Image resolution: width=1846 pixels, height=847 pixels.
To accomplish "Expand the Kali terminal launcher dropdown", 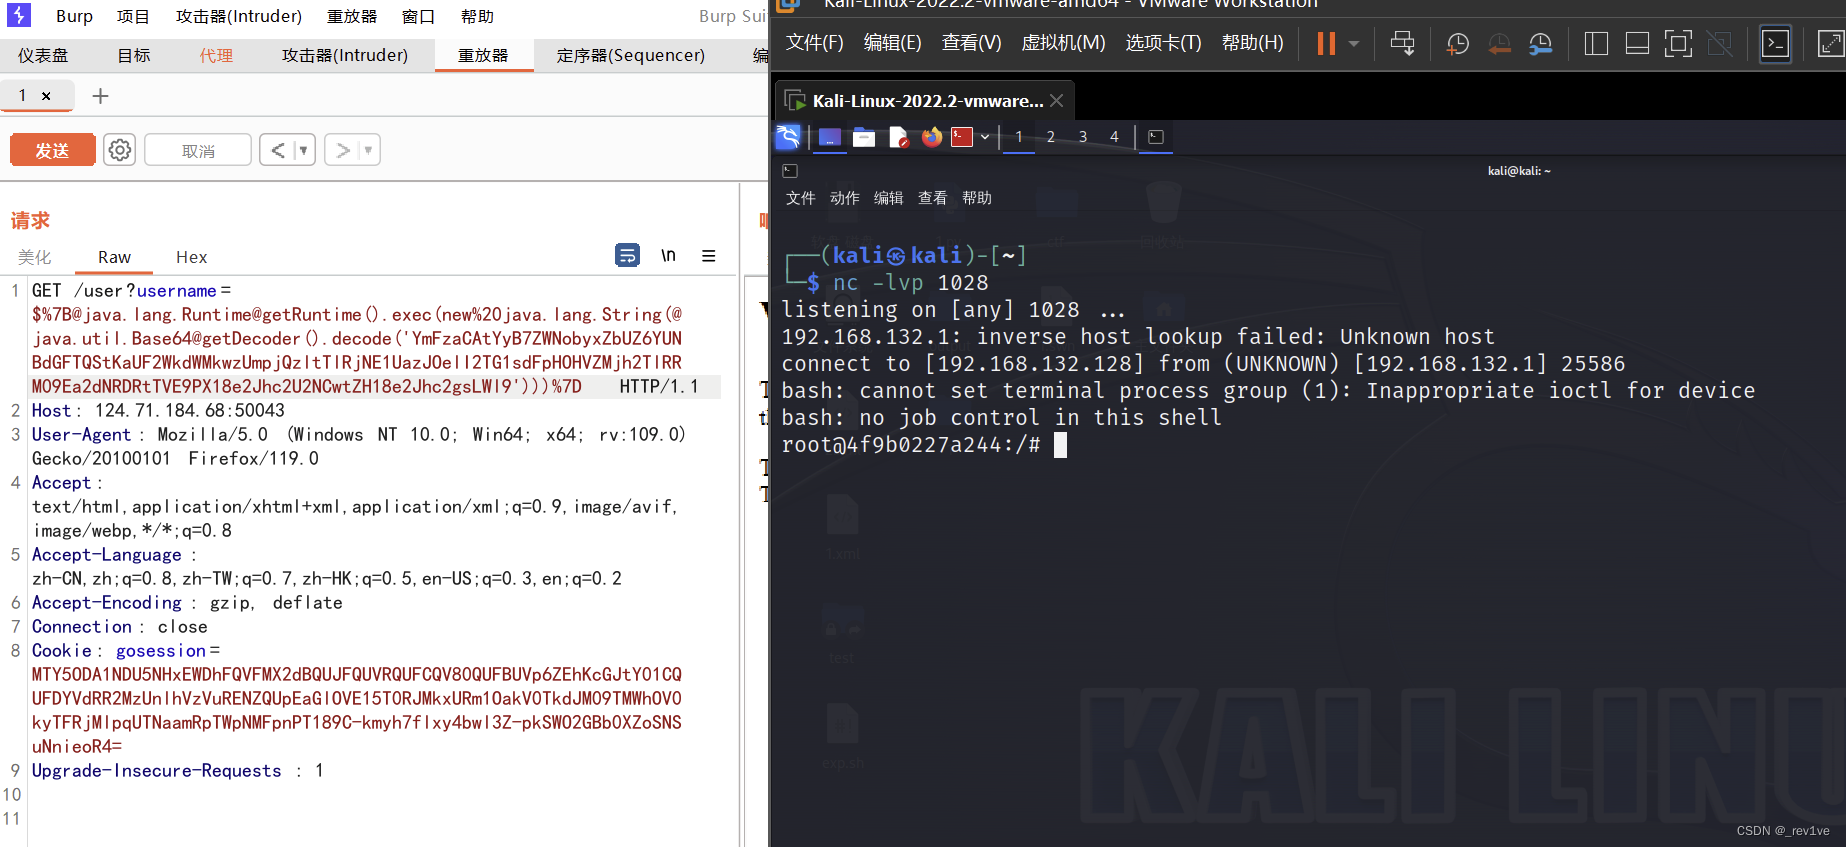I will click(985, 137).
